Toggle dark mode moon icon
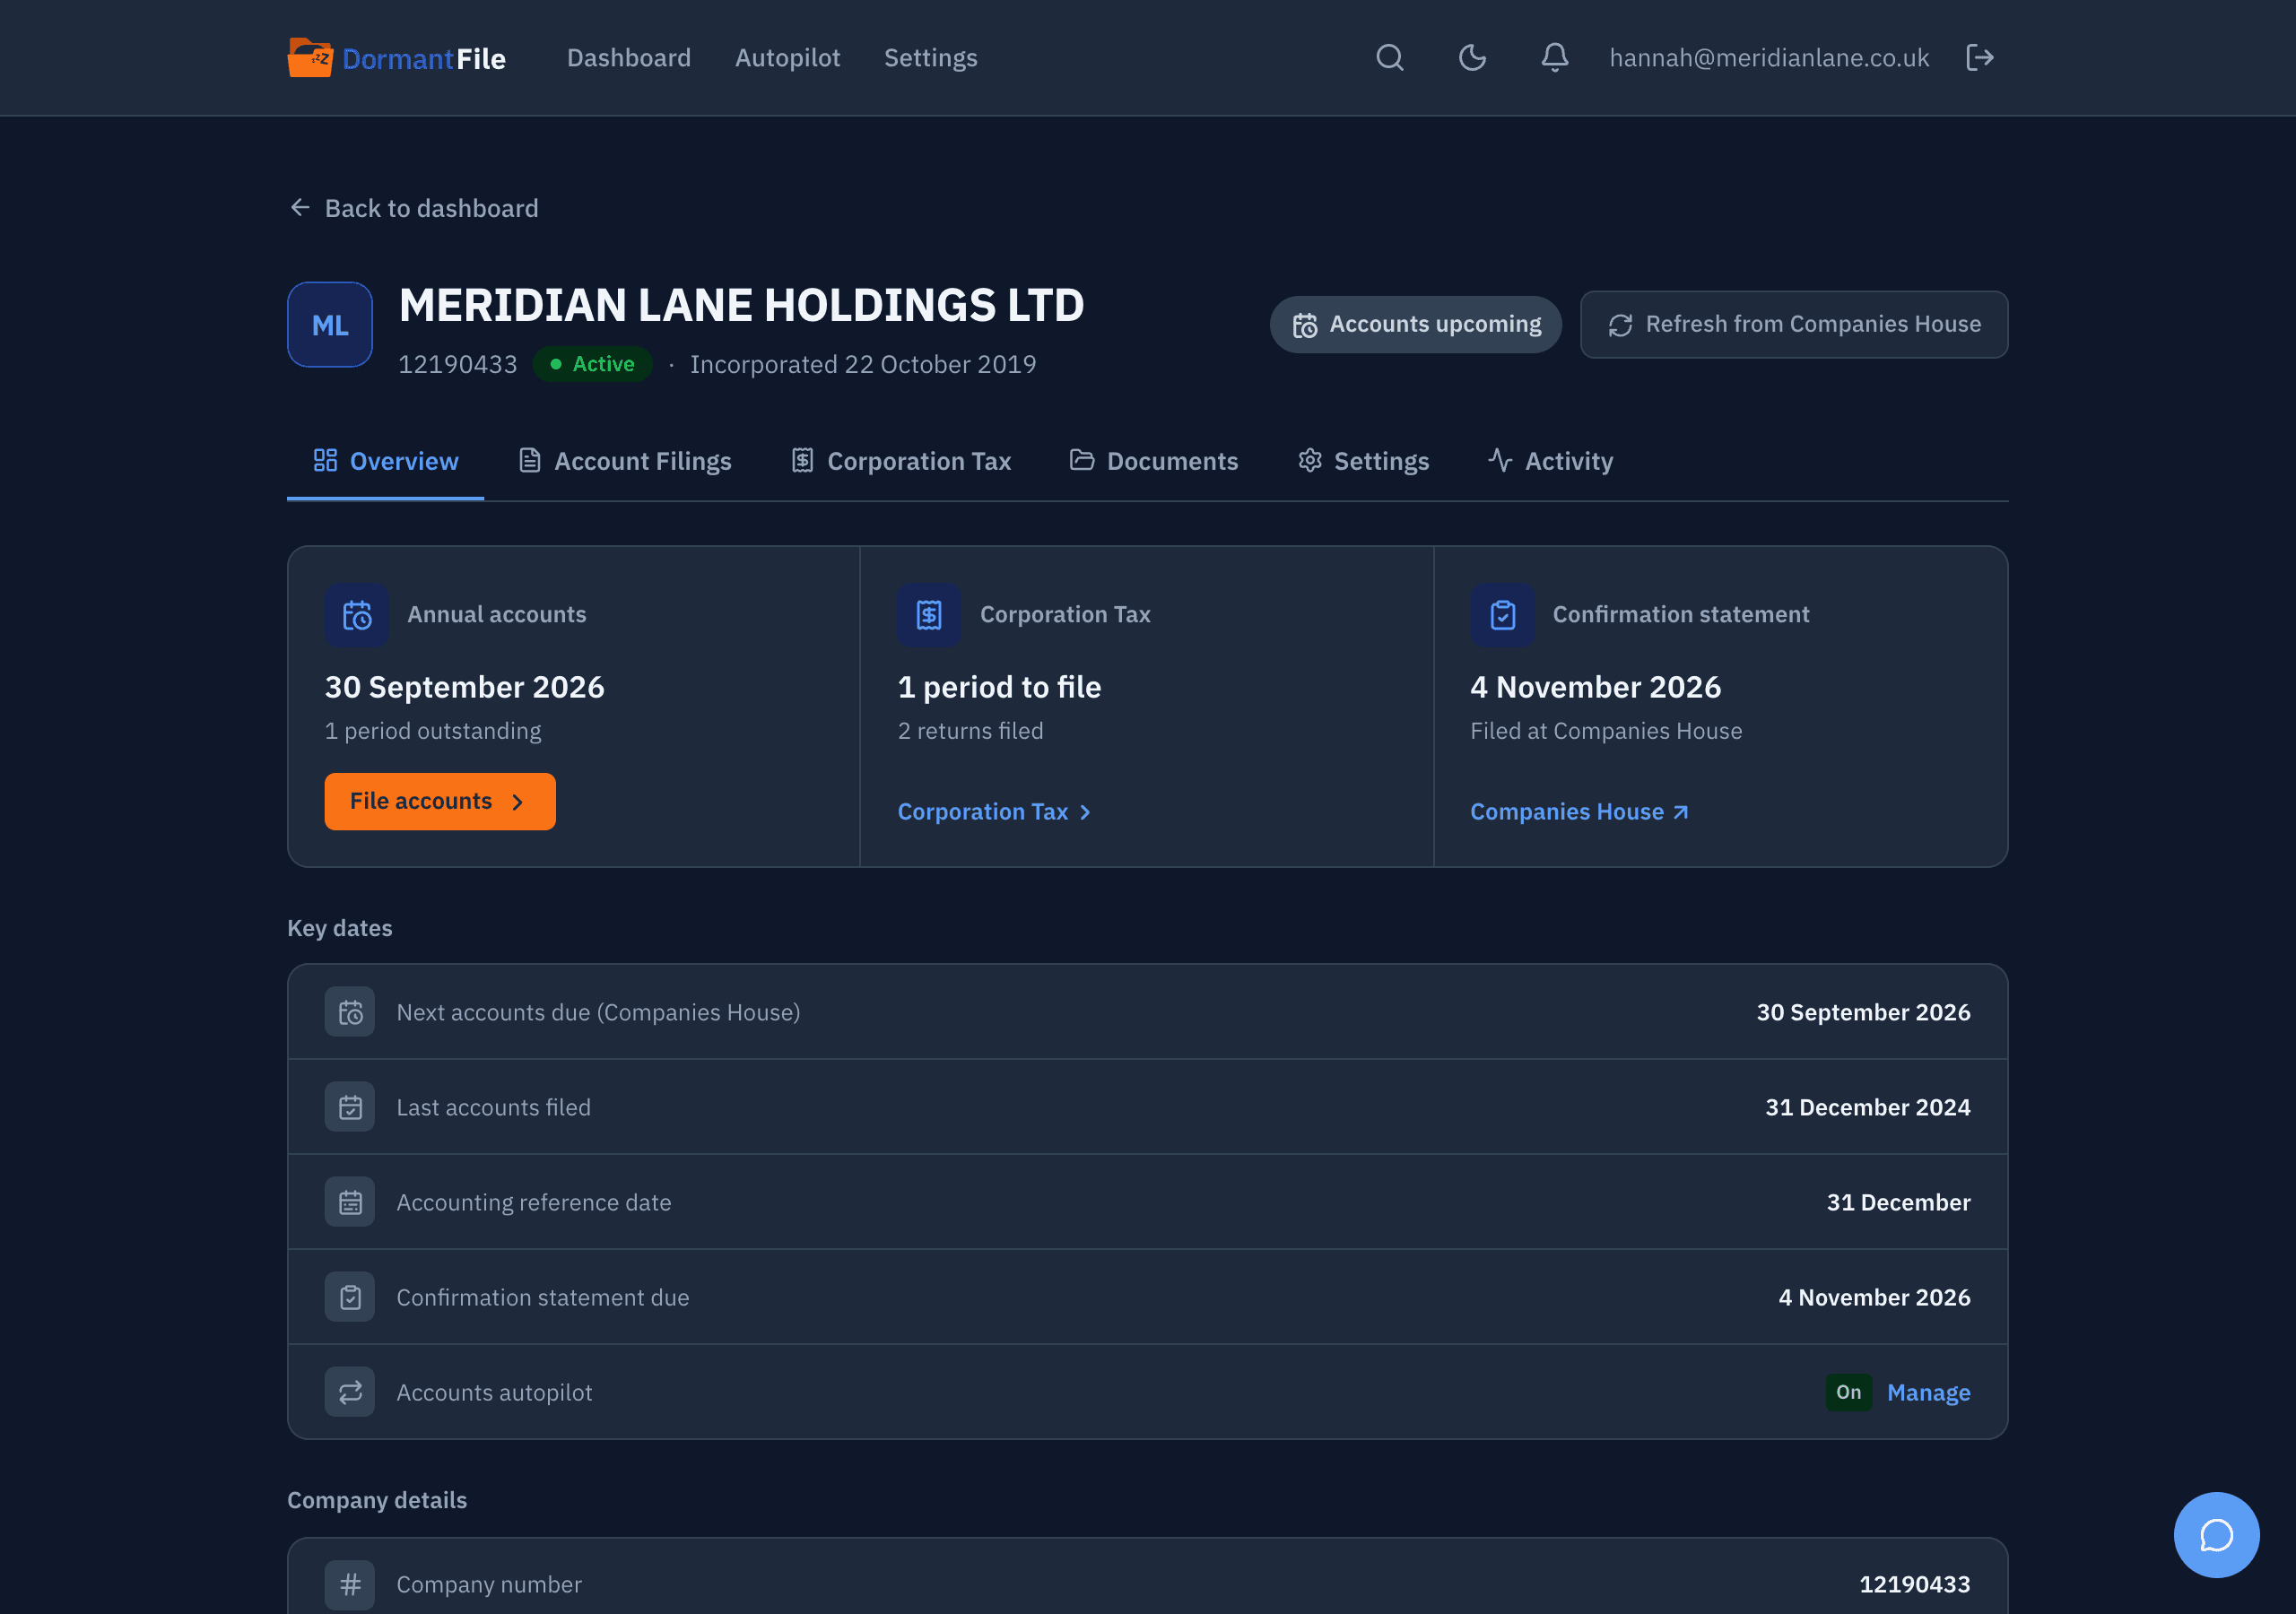 click(1472, 58)
